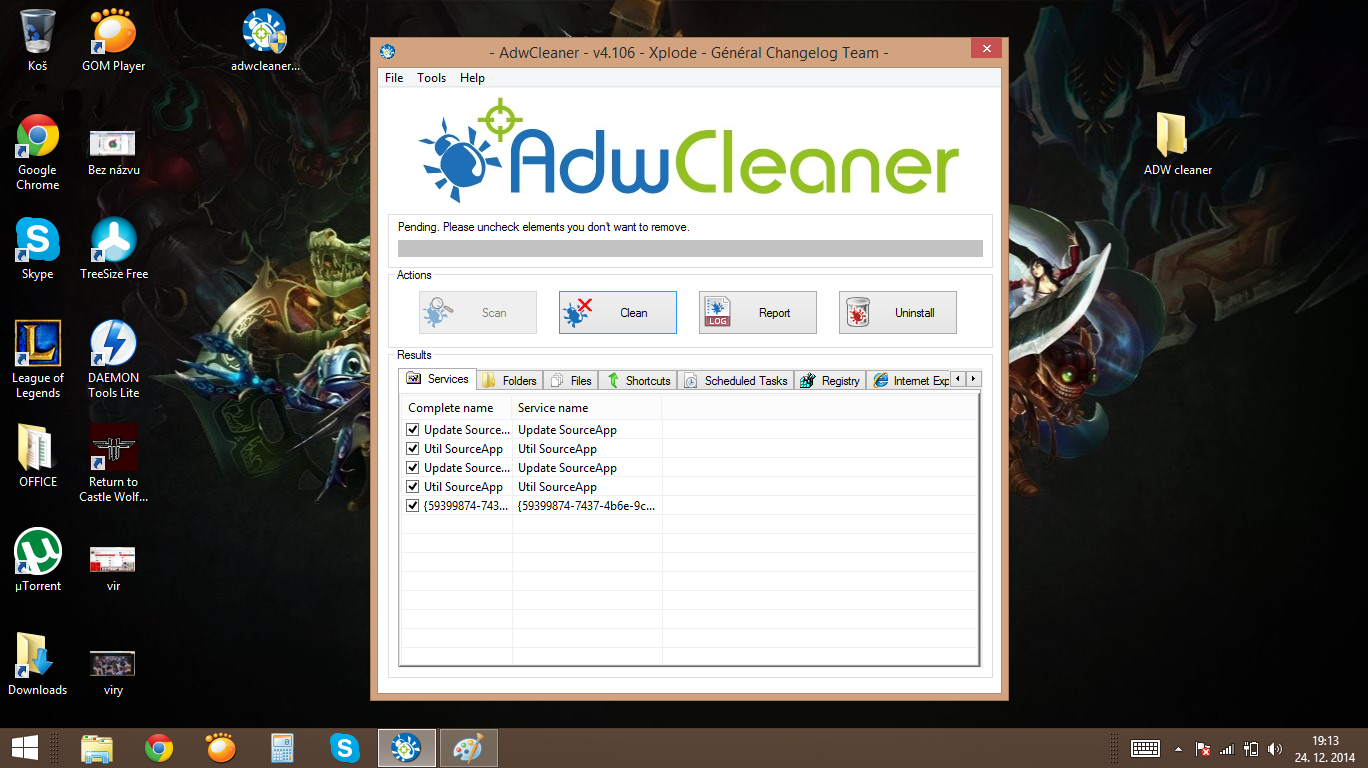
Task: Open the Help menu
Action: pos(472,78)
